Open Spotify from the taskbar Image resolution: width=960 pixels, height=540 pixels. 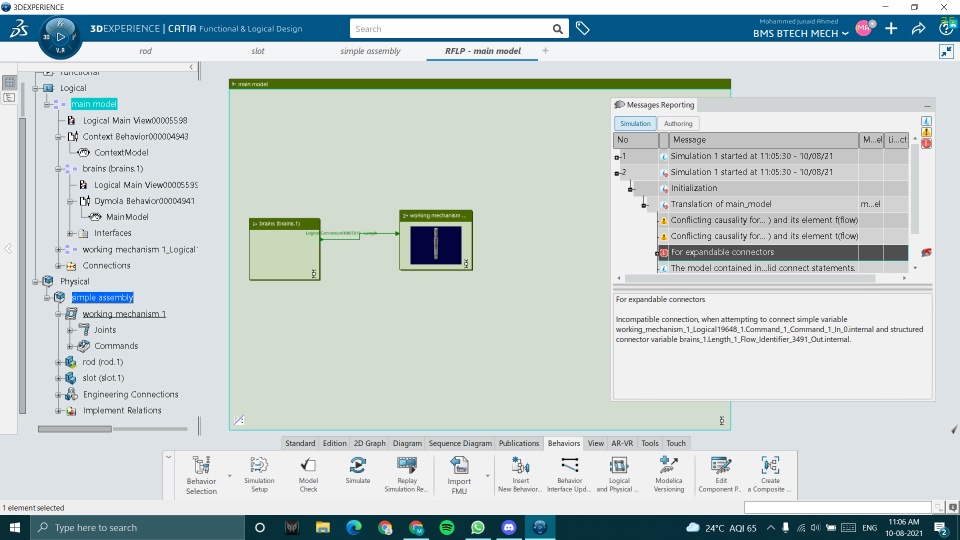click(447, 527)
